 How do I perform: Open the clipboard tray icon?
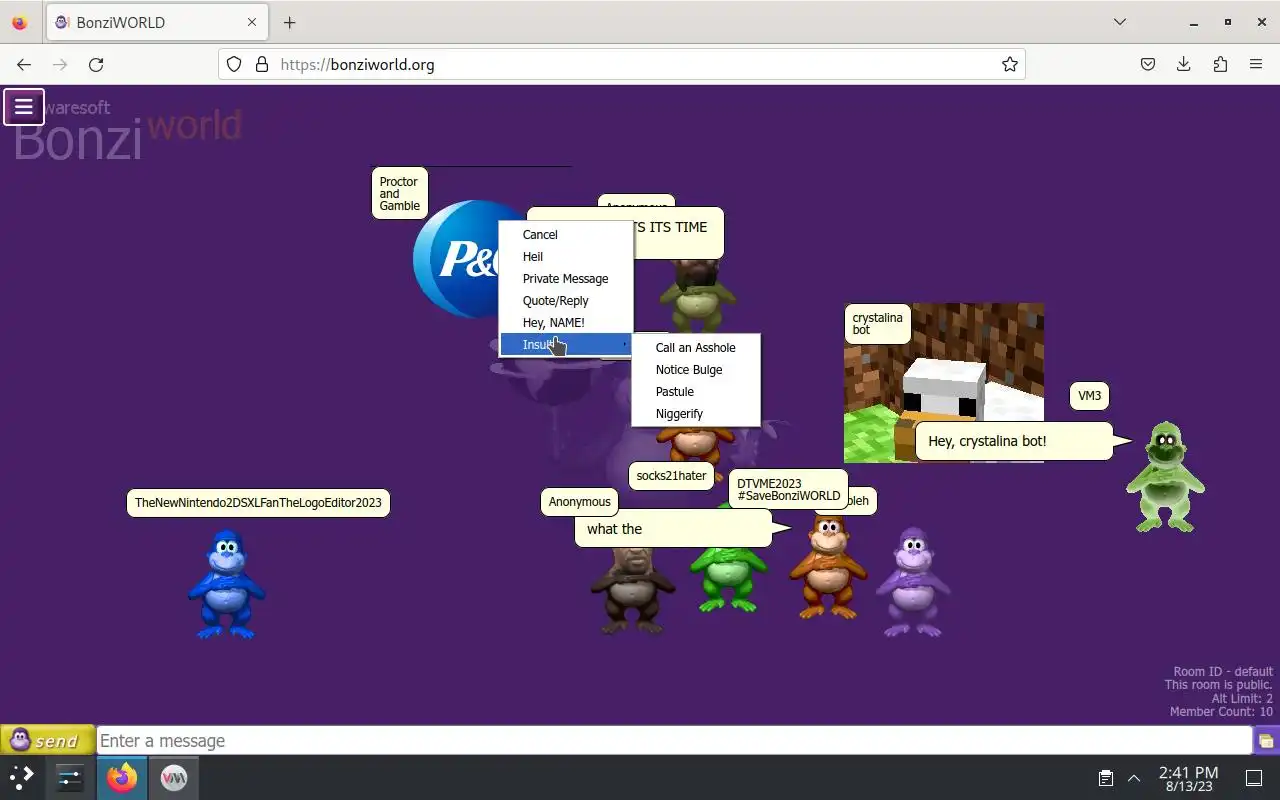coord(1105,778)
